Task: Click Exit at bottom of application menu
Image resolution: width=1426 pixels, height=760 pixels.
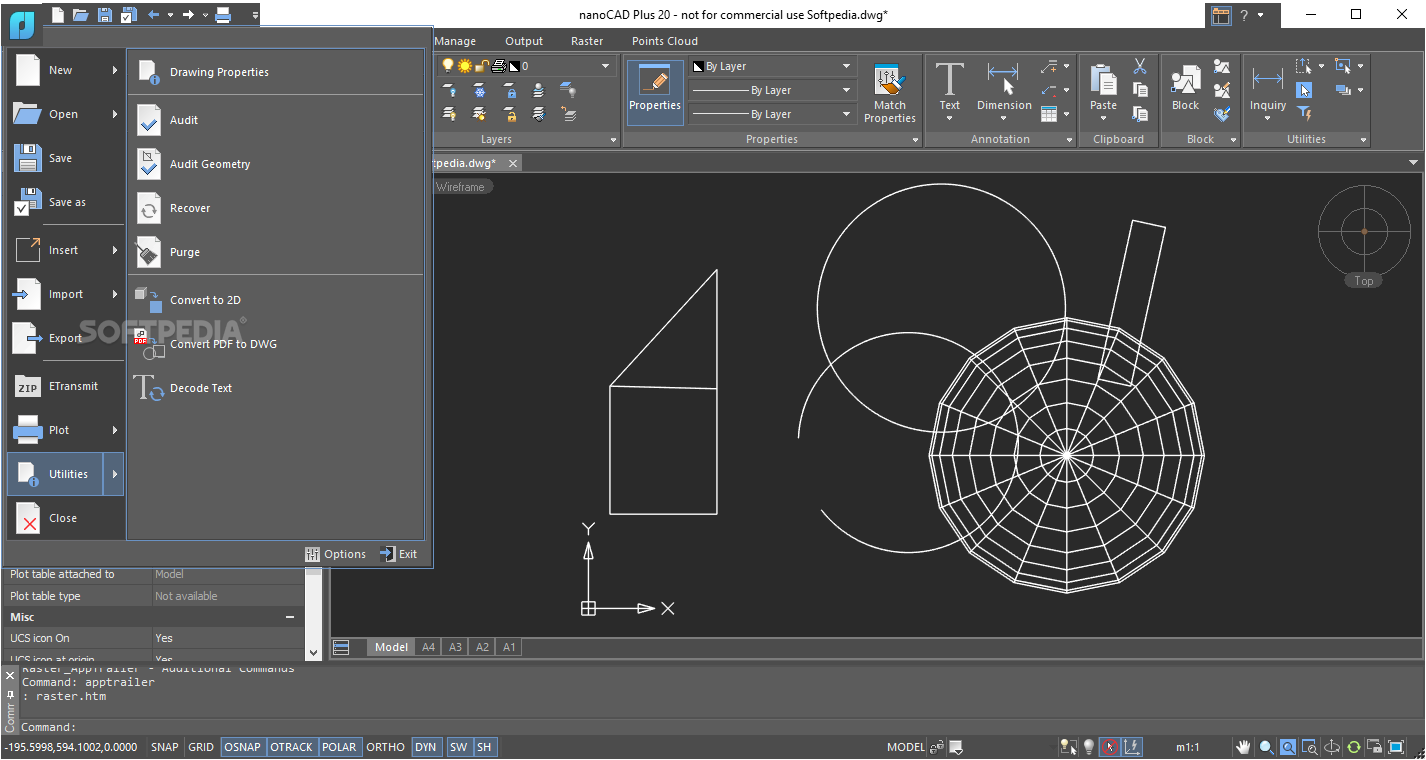Action: [x=399, y=554]
